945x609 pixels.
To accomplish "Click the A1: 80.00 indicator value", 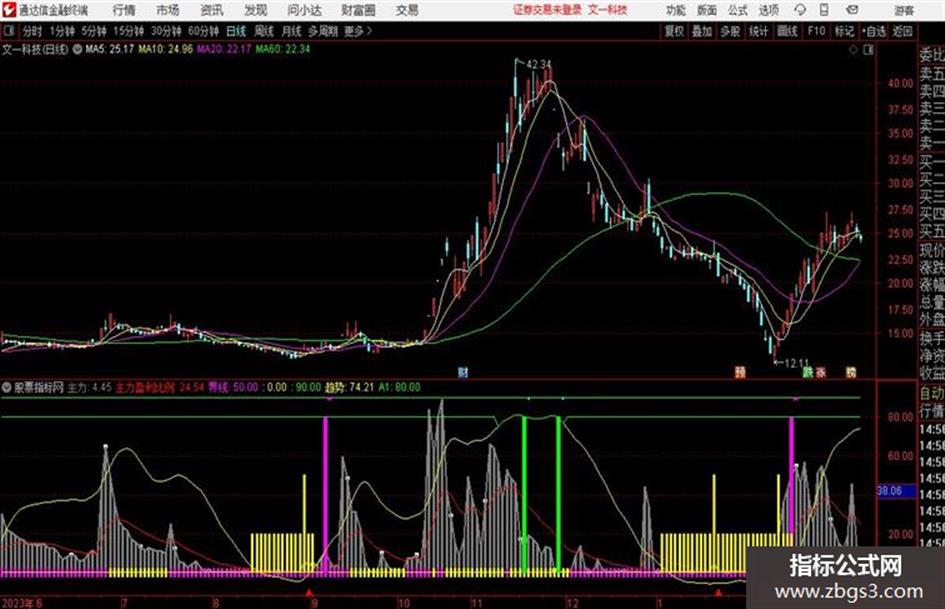I will [399, 387].
